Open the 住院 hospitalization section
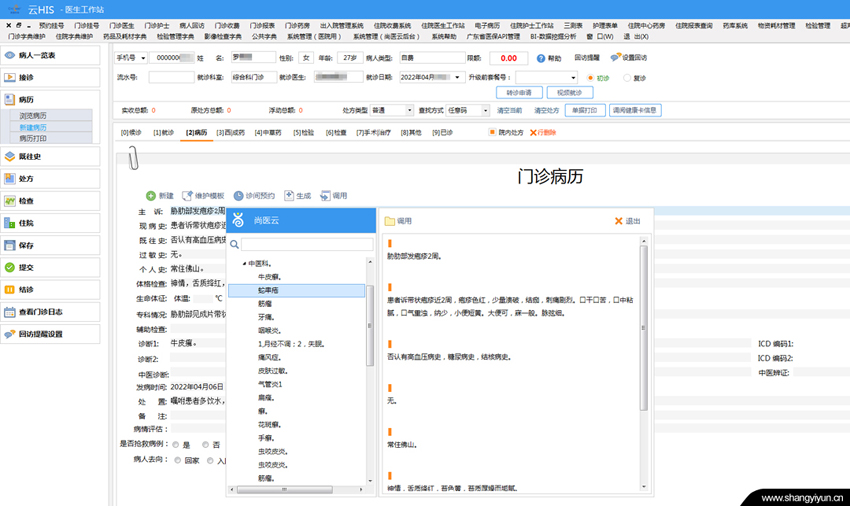This screenshot has height=506, width=850. point(50,223)
